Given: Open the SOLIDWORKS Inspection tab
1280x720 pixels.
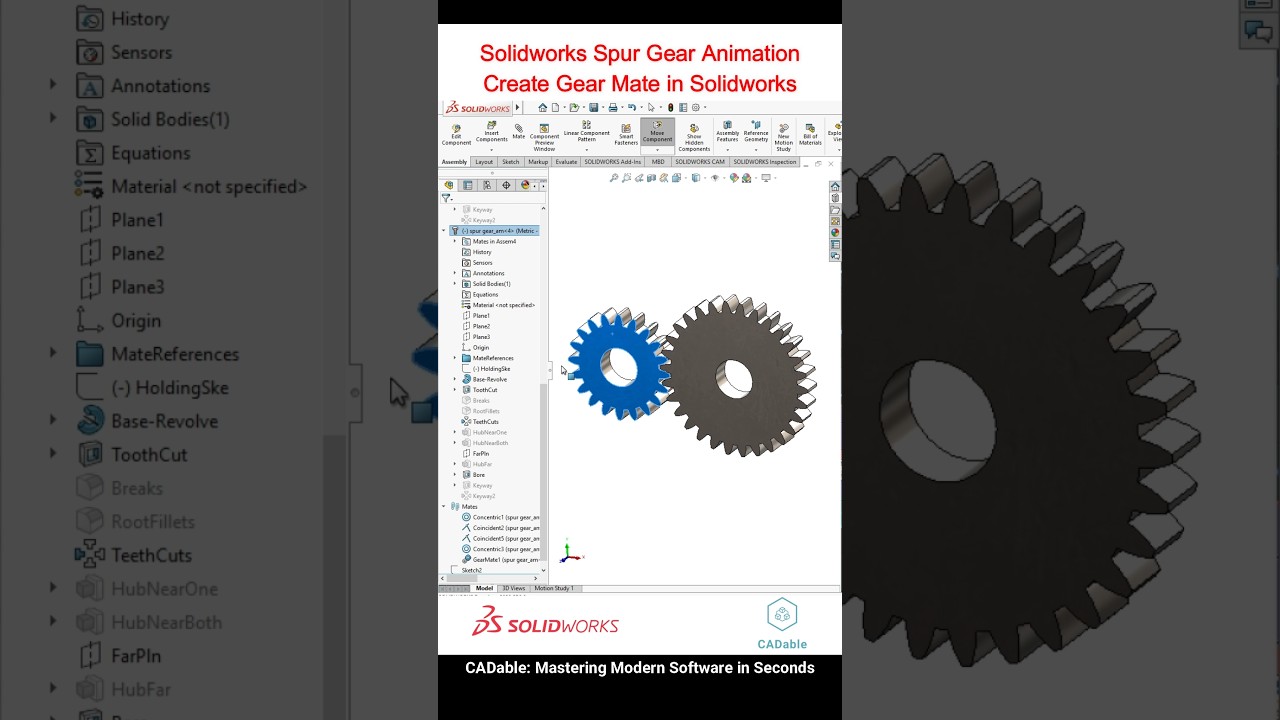Looking at the screenshot, I should pyautogui.click(x=765, y=162).
